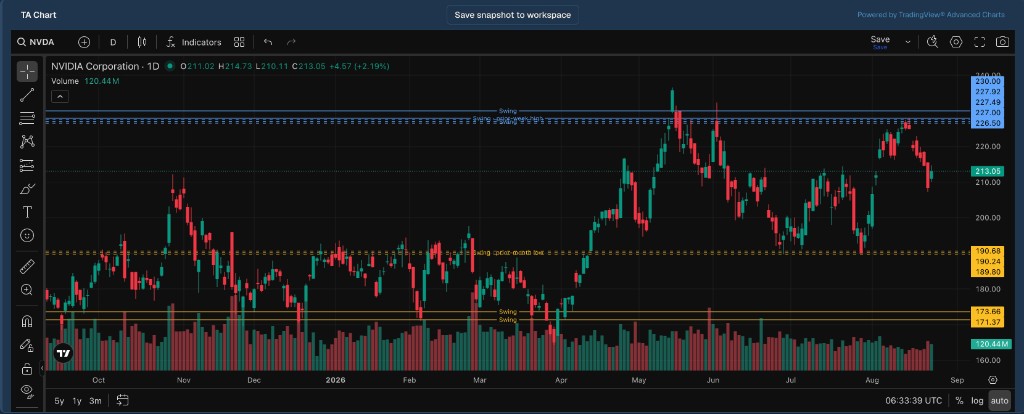Click the 06:33:39 UTC timezone clock

914,400
